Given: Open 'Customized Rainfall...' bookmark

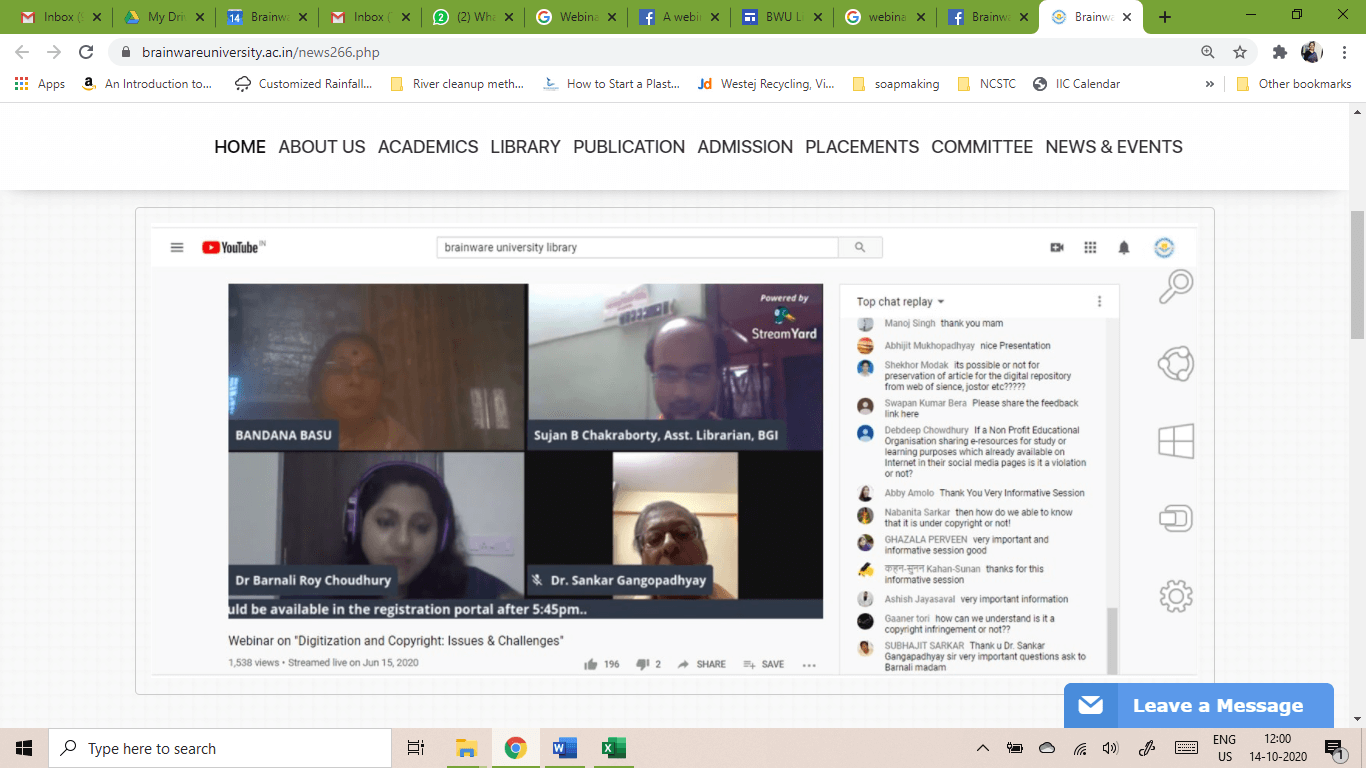Looking at the screenshot, I should pos(303,84).
